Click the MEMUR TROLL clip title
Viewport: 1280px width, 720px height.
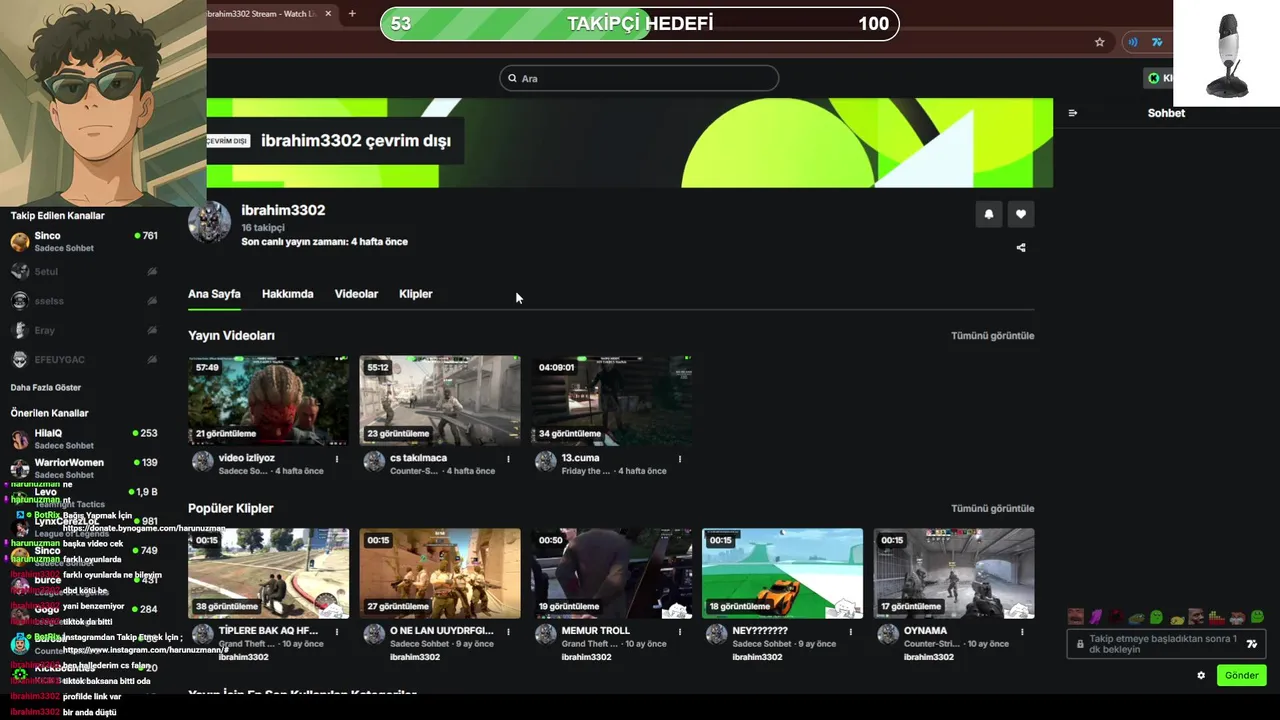click(x=595, y=631)
